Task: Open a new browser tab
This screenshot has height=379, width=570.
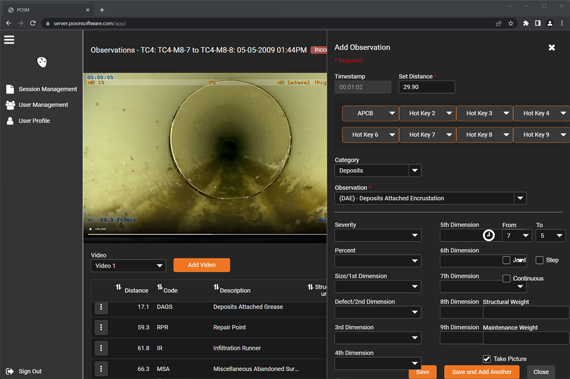Action: pos(102,10)
